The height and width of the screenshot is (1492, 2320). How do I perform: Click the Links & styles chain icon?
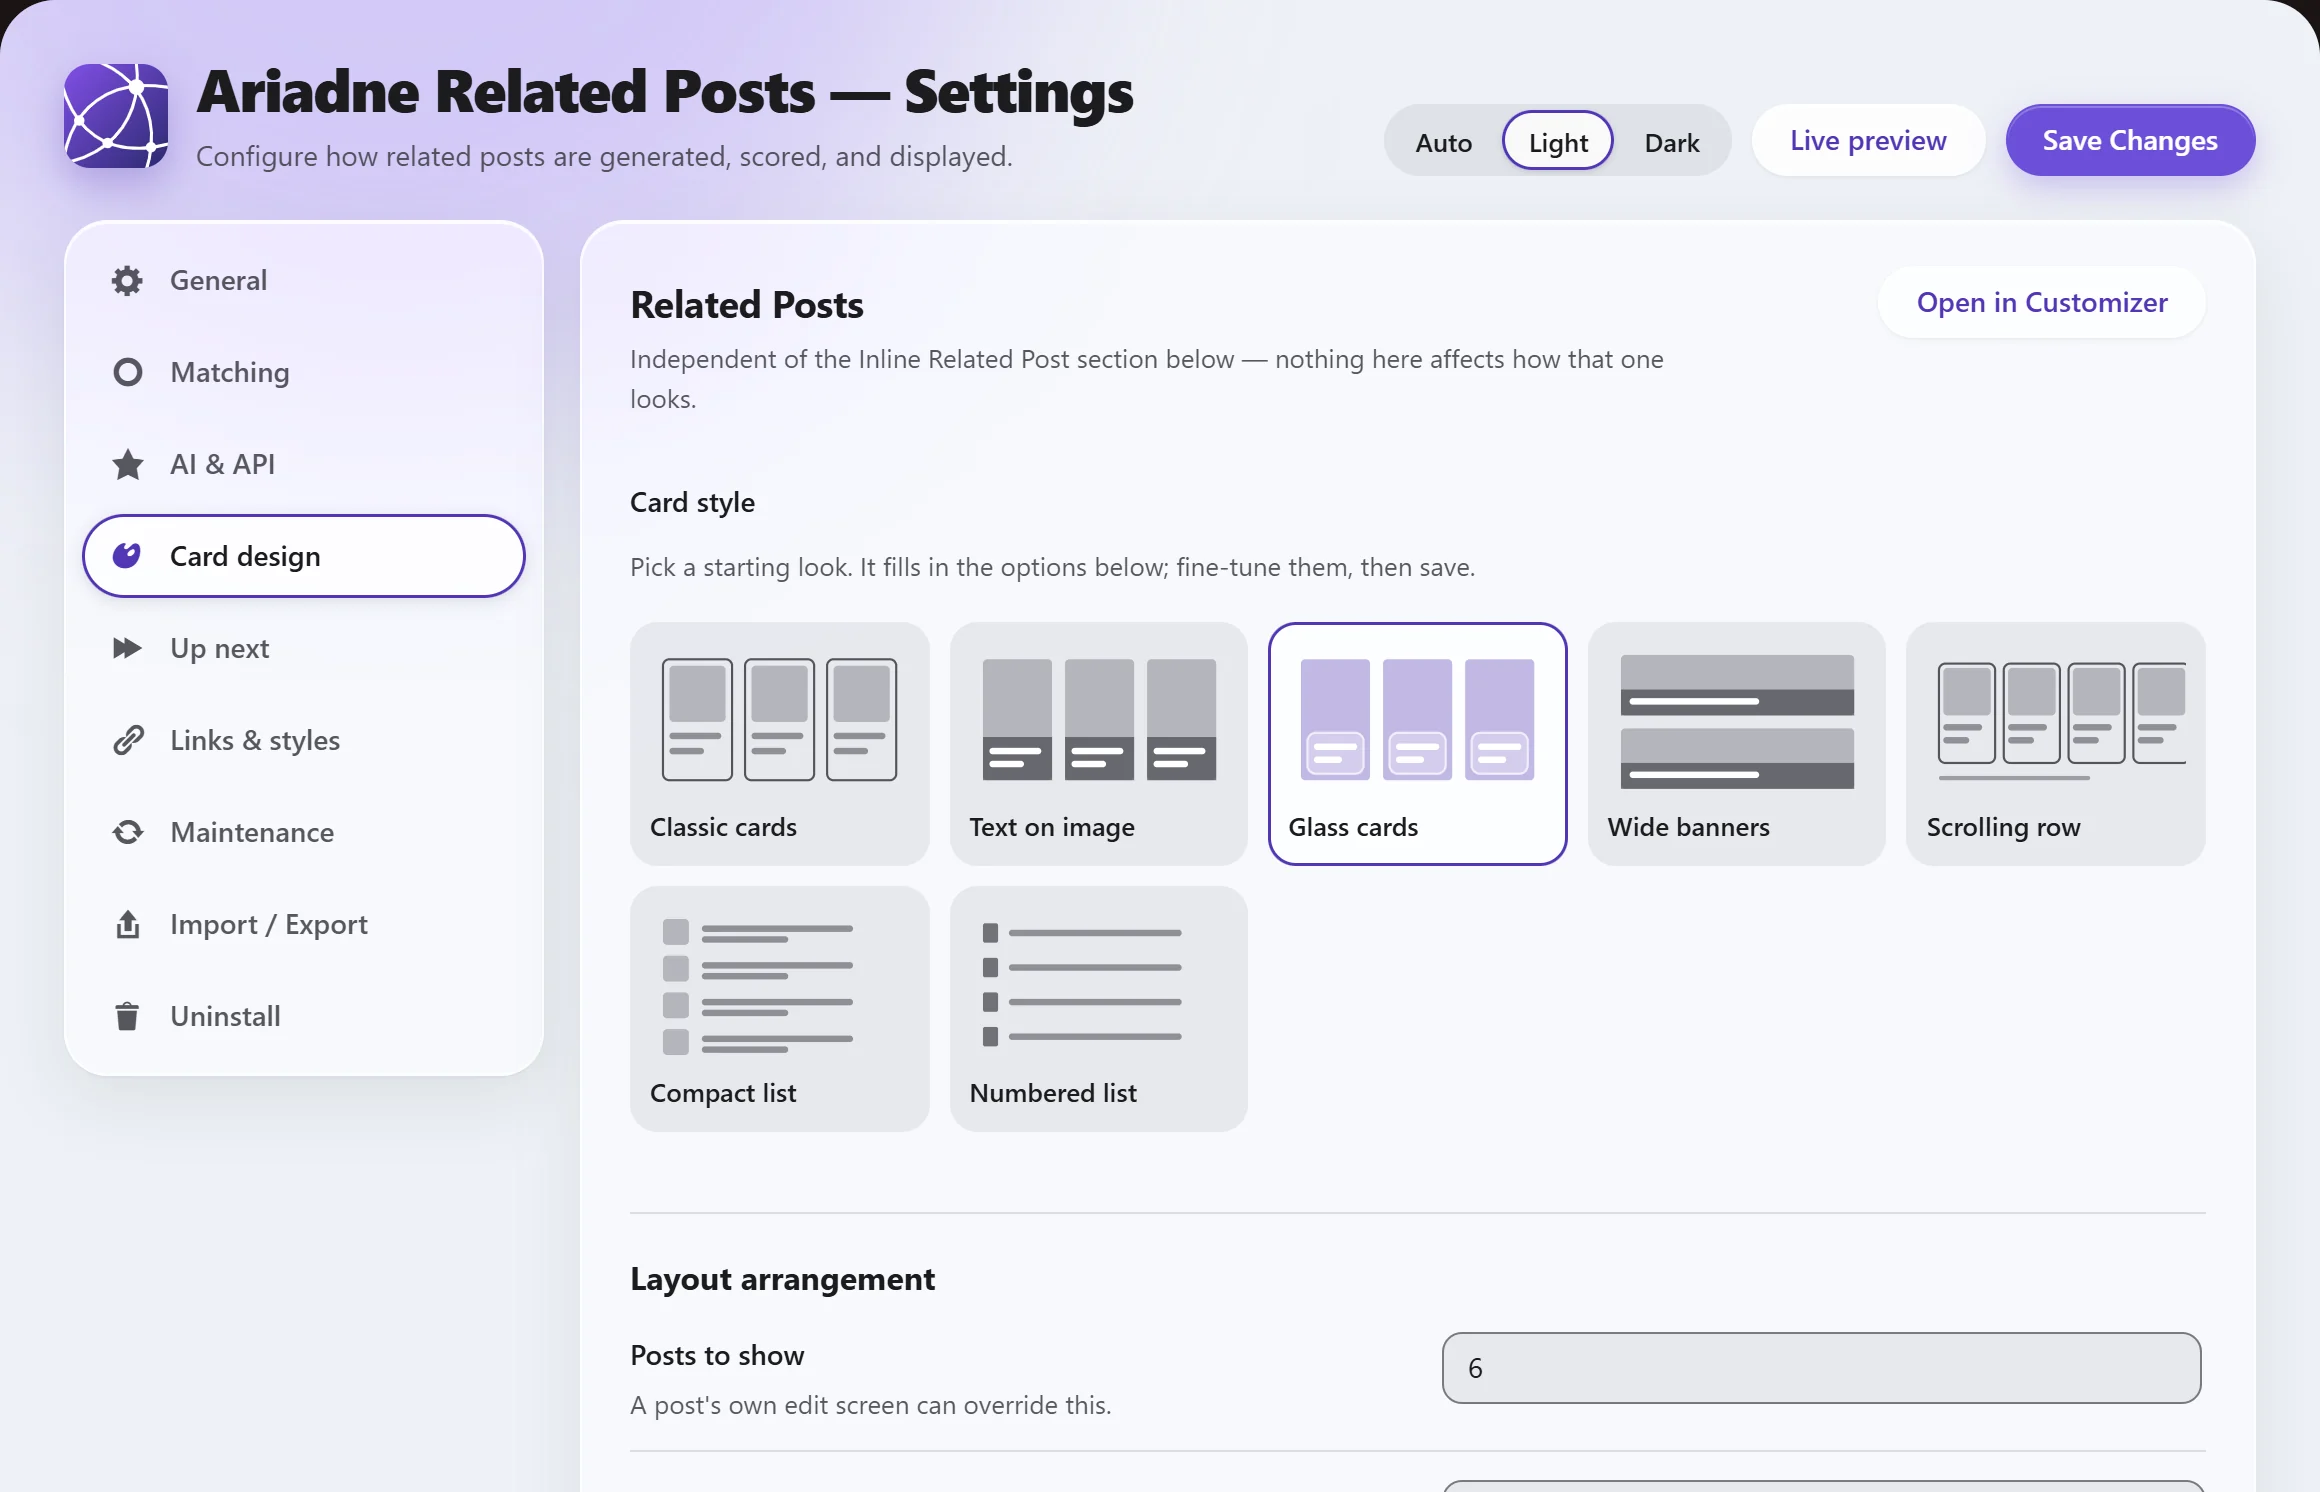pyautogui.click(x=127, y=740)
